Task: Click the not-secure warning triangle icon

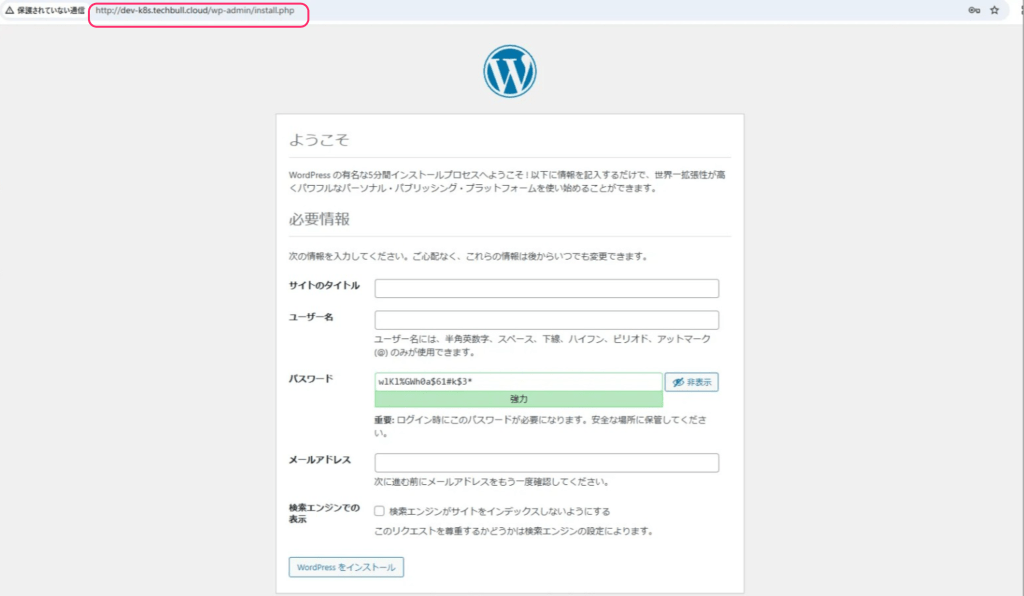Action: point(9,10)
